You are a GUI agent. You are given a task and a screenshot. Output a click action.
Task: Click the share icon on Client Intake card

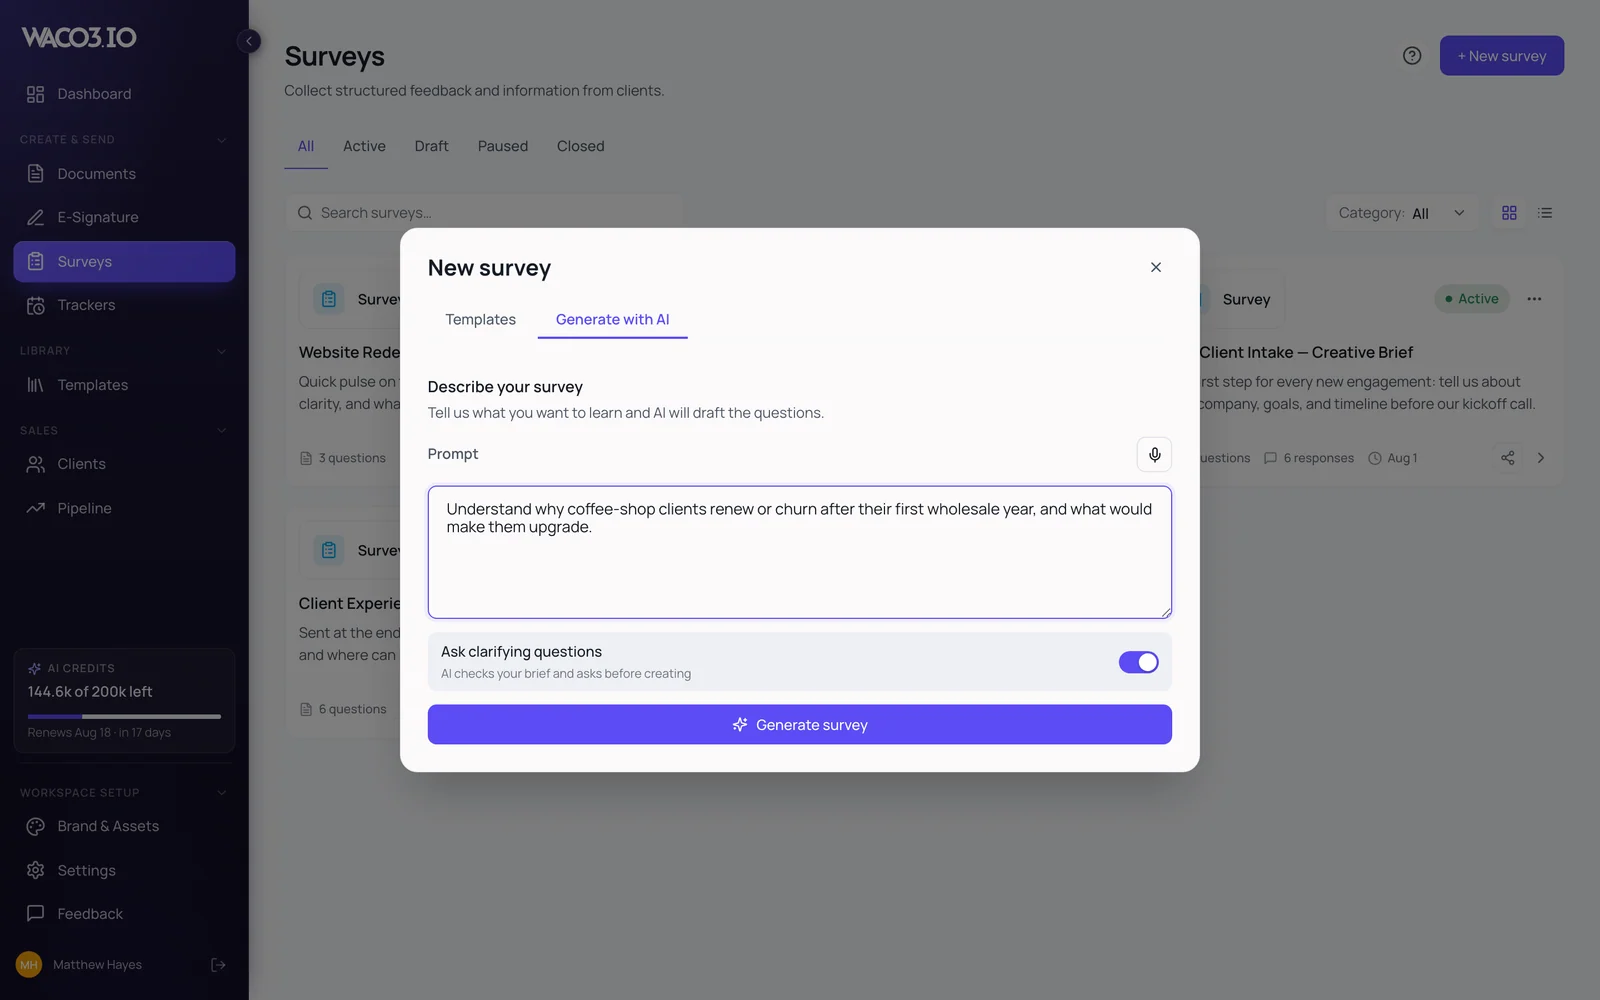(1508, 458)
